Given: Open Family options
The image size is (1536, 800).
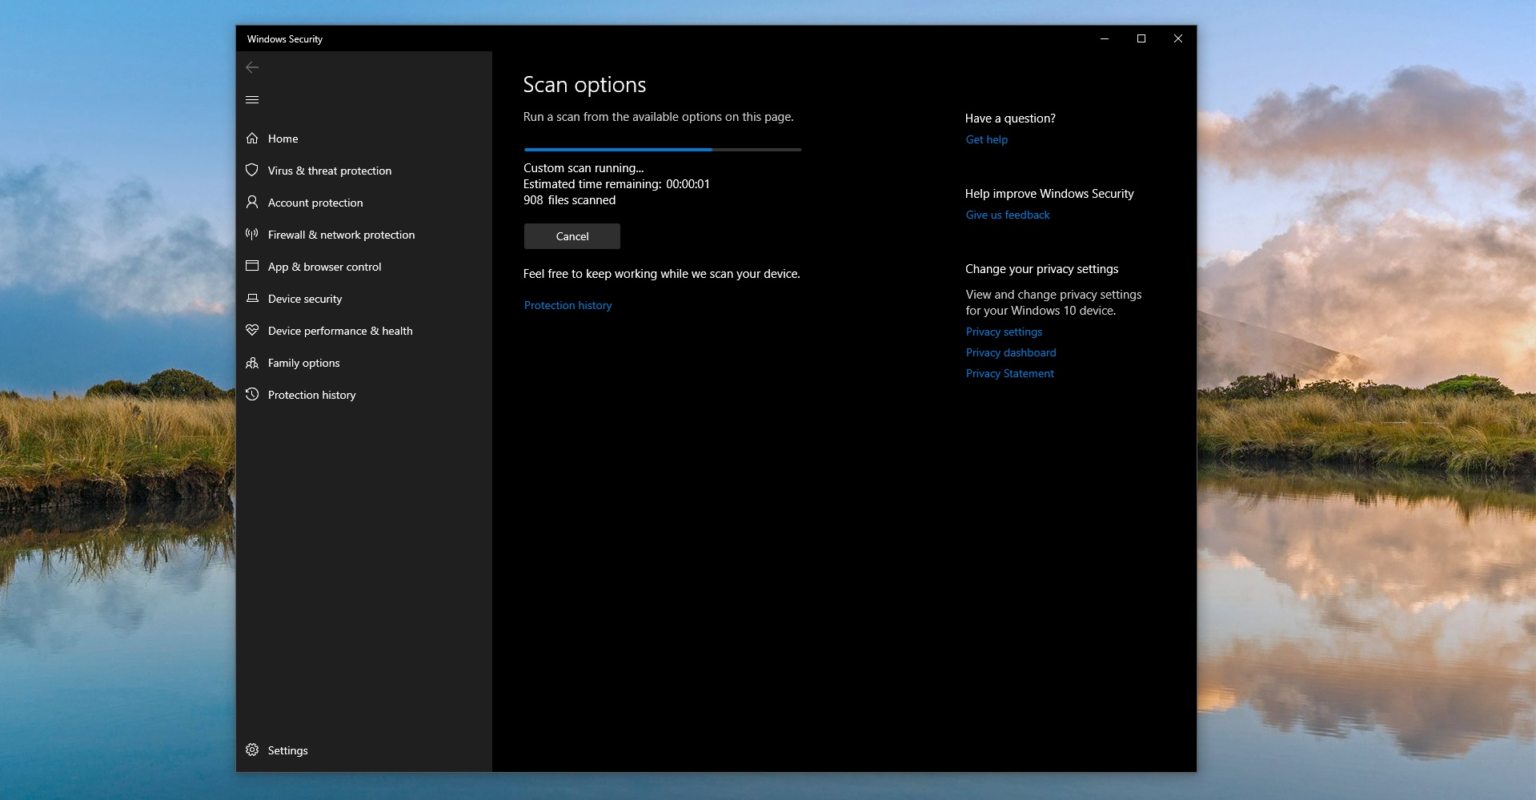Looking at the screenshot, I should [x=303, y=362].
